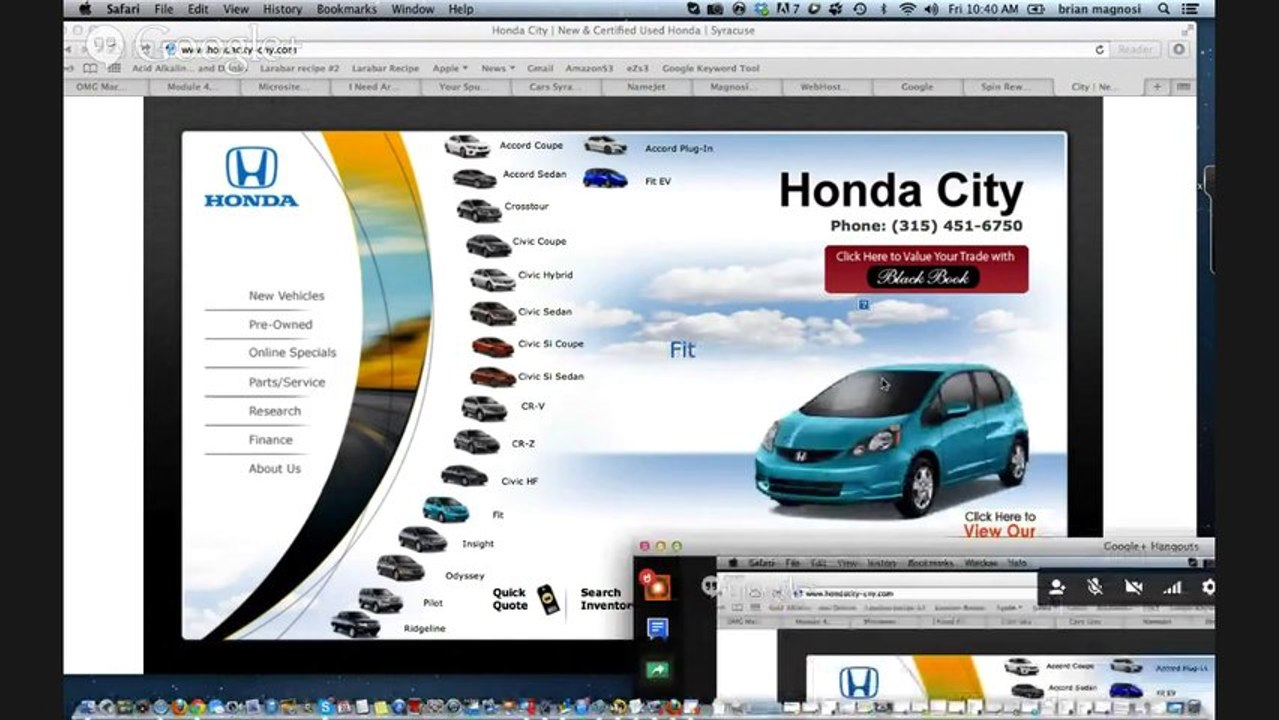Screen dimensions: 1279x720
Task: Click the Quick Quote price tag icon
Action: click(548, 599)
